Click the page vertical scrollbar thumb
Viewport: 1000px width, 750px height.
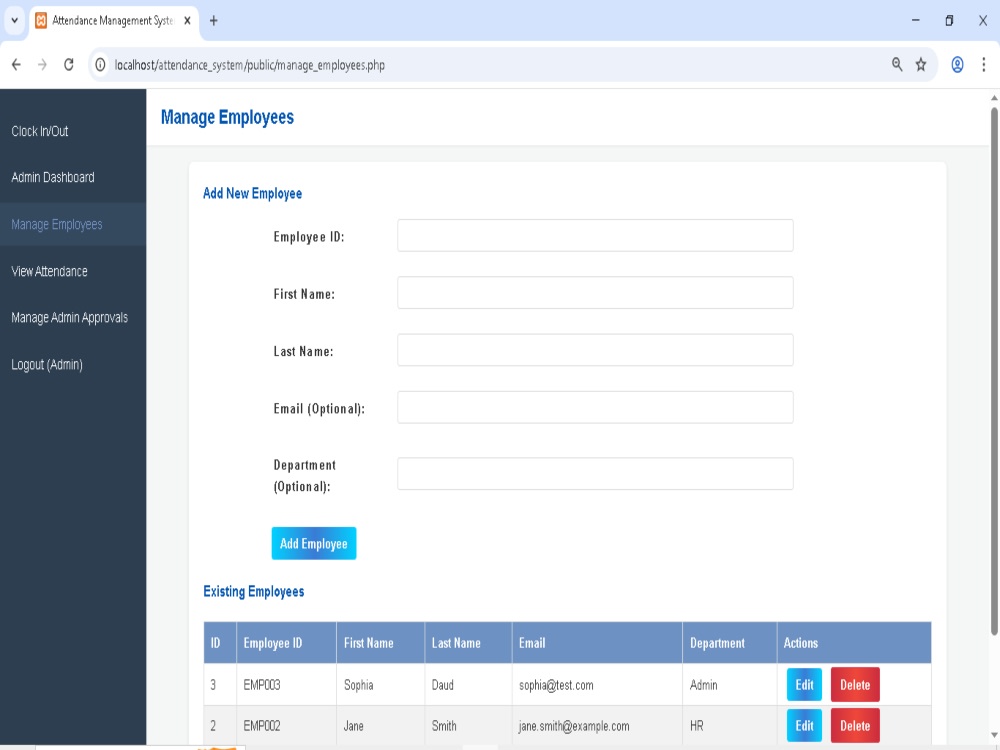994,371
